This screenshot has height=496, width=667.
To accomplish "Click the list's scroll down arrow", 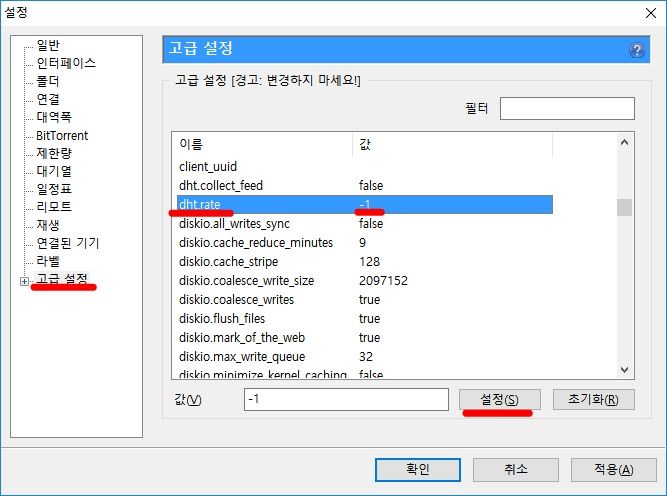I will point(624,370).
